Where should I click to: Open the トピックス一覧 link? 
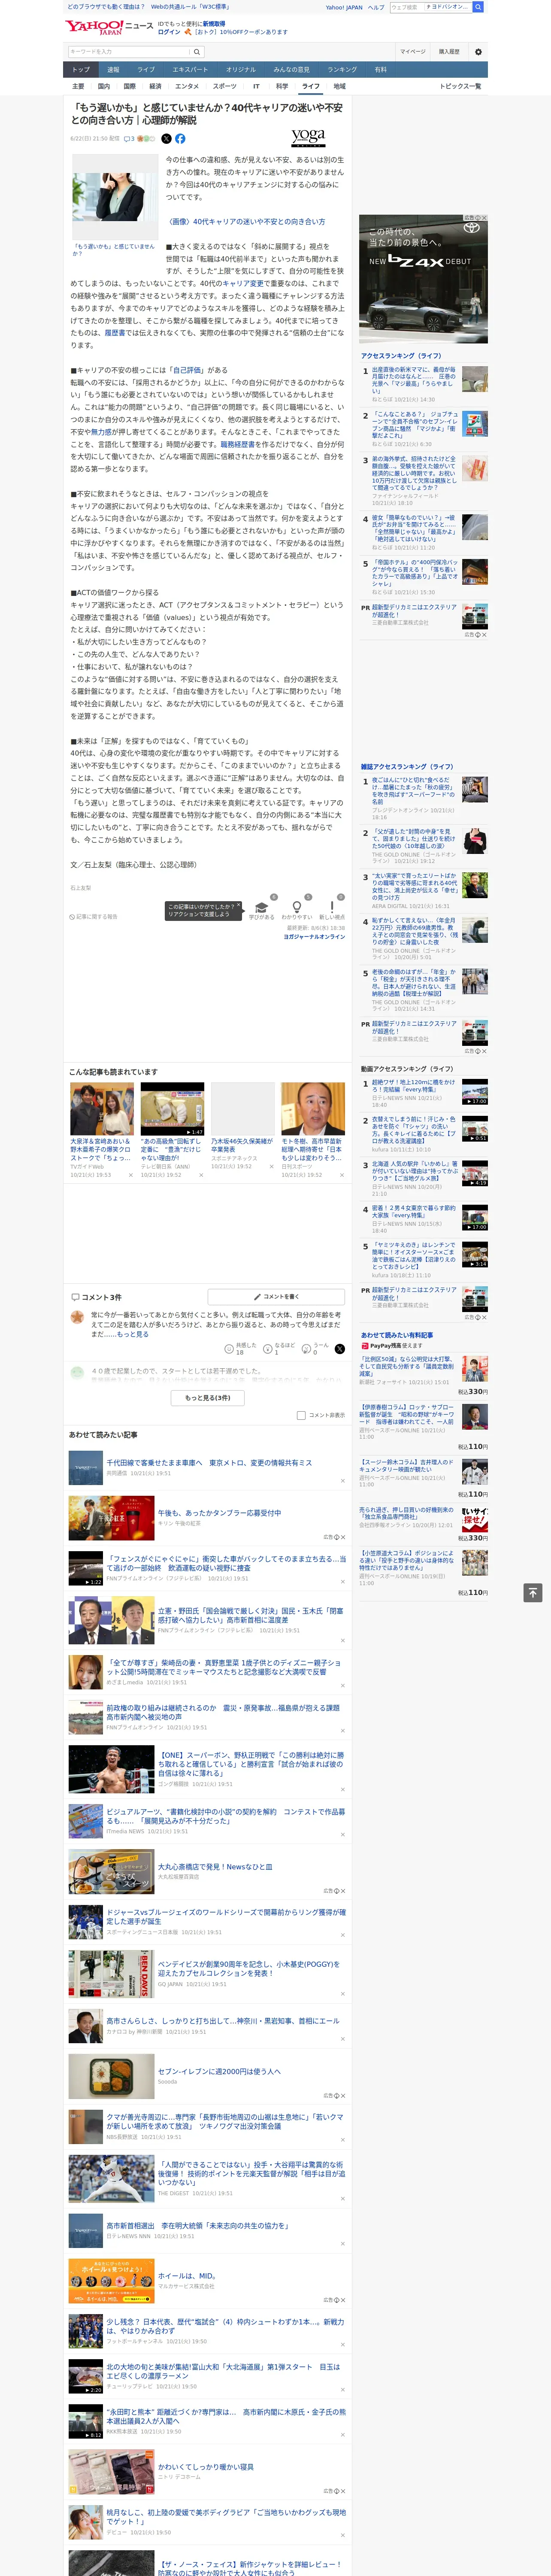tap(460, 86)
